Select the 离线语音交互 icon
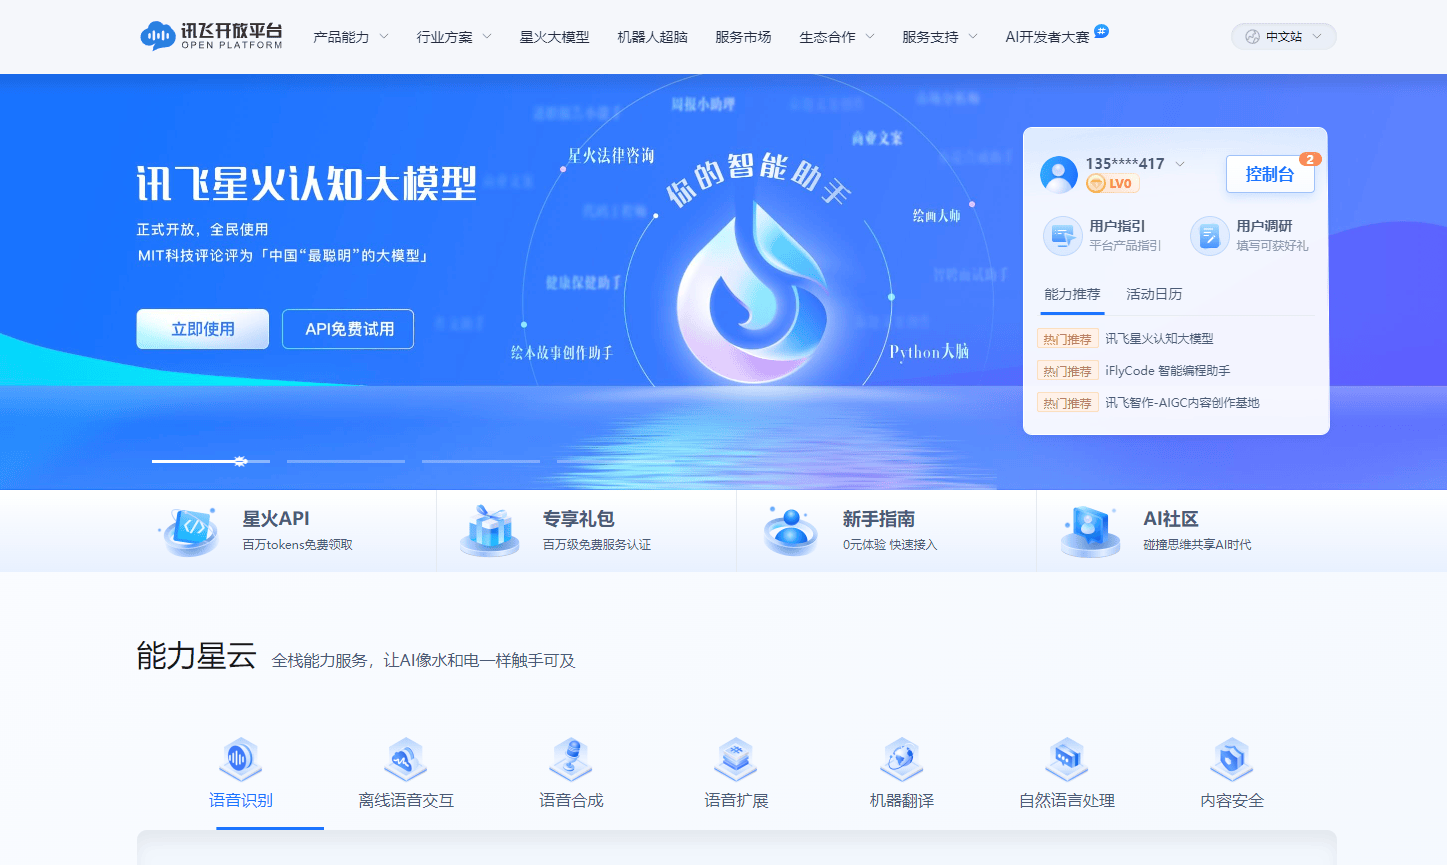Viewport: 1447px width, 865px height. pos(405,760)
